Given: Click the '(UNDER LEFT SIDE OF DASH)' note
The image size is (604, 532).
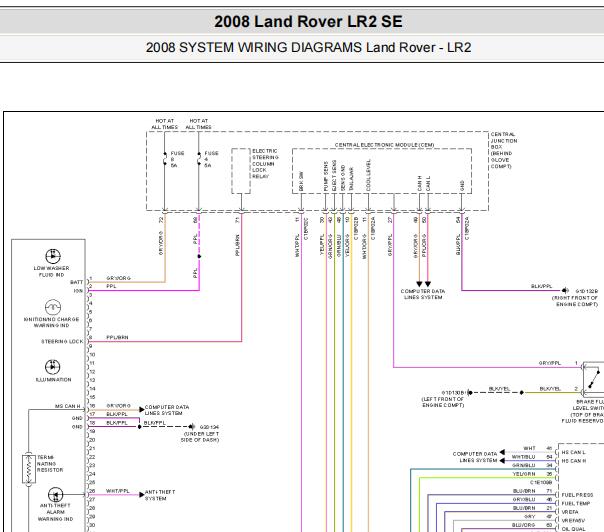Looking at the screenshot, I should (200, 437).
